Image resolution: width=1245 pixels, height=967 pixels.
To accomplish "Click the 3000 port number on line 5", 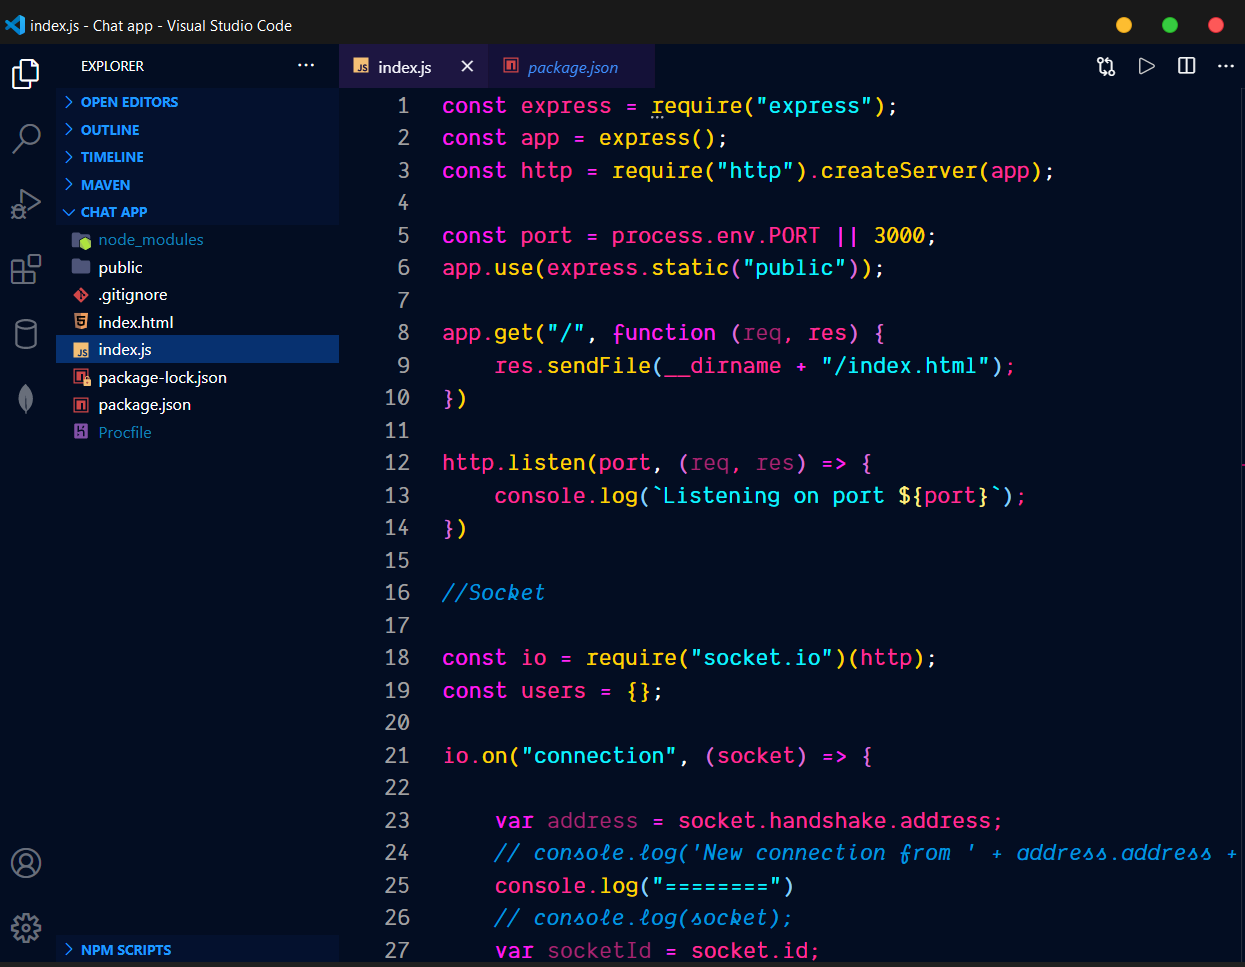I will 899,236.
